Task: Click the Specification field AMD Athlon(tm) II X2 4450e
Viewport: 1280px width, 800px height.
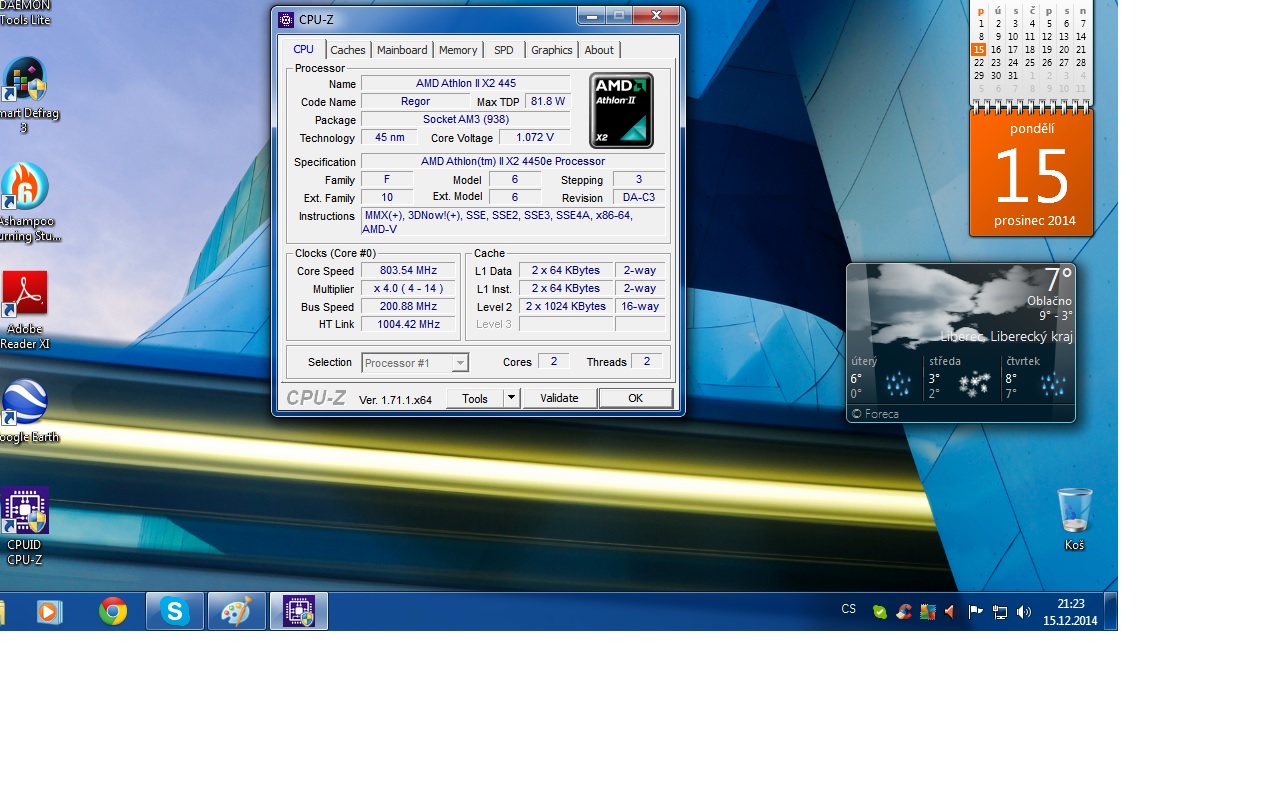Action: (x=513, y=161)
